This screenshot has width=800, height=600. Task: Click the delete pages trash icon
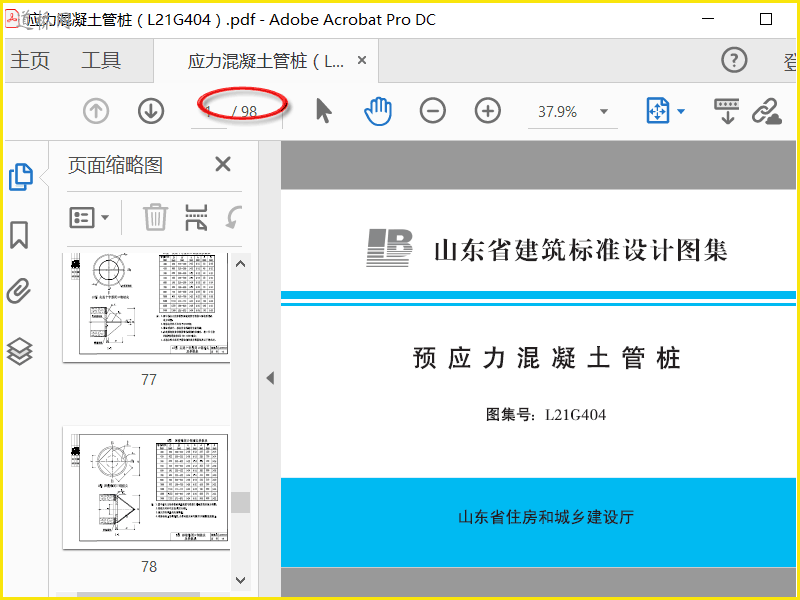(155, 217)
